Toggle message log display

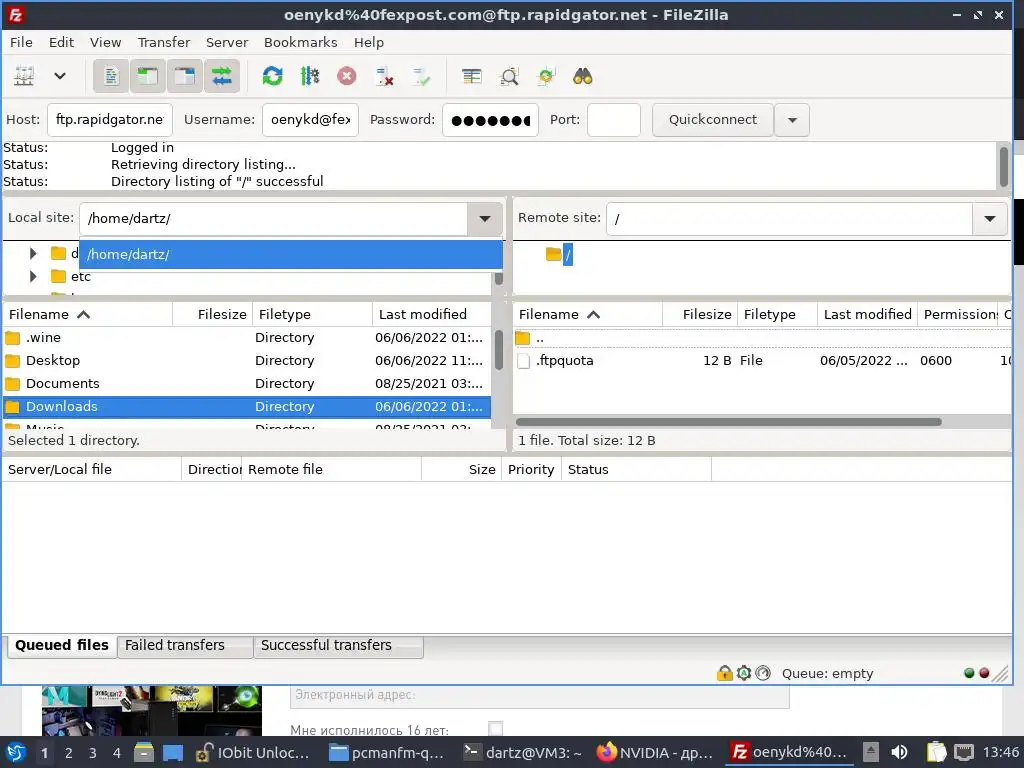point(111,76)
